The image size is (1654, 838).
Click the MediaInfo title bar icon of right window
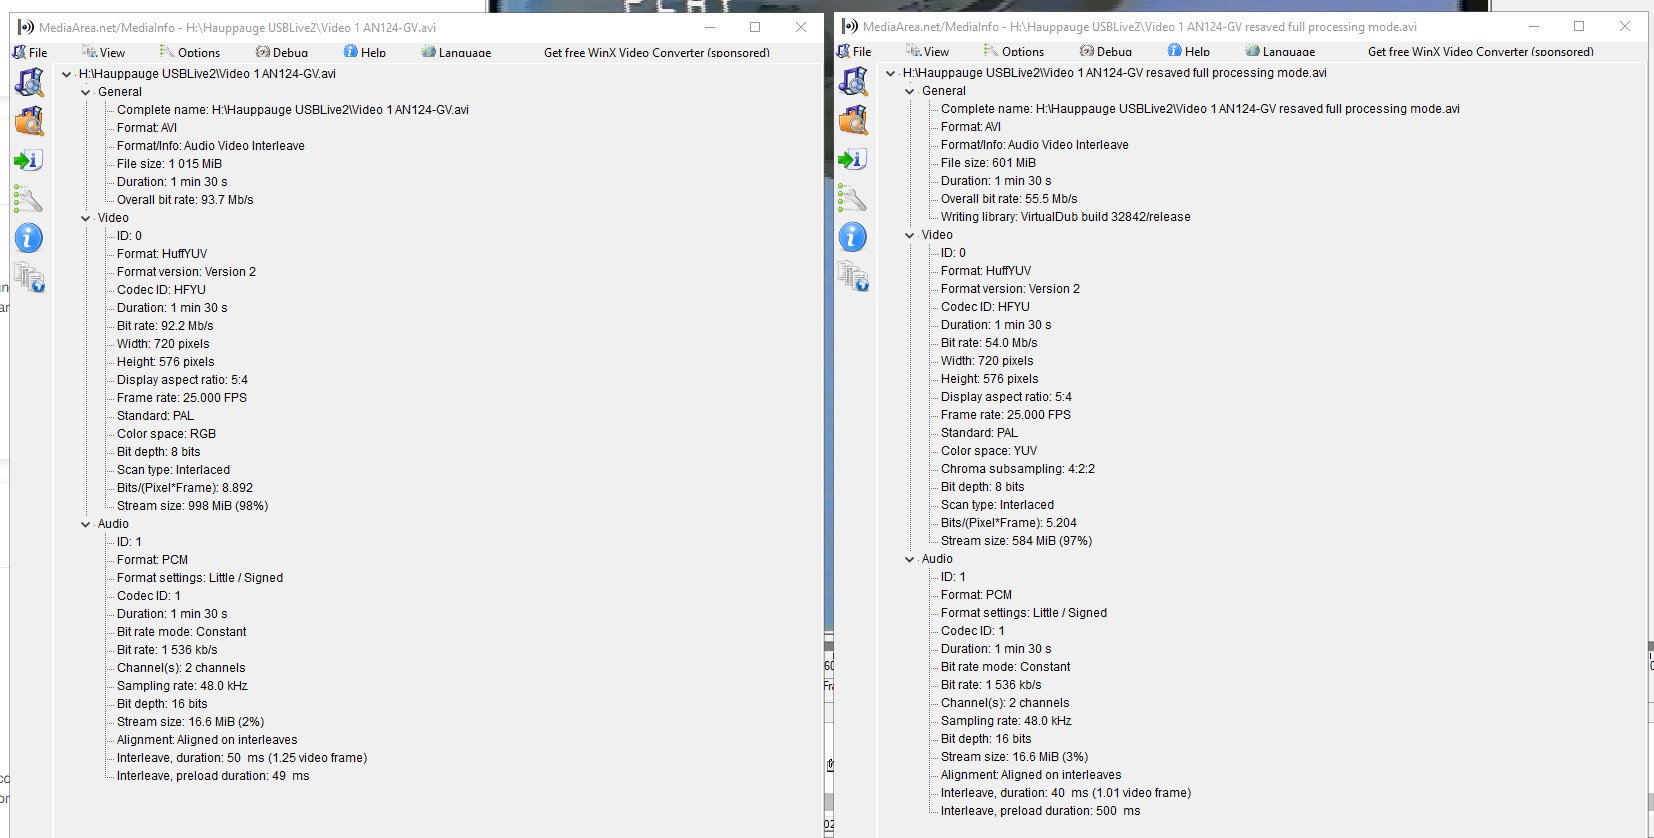850,26
